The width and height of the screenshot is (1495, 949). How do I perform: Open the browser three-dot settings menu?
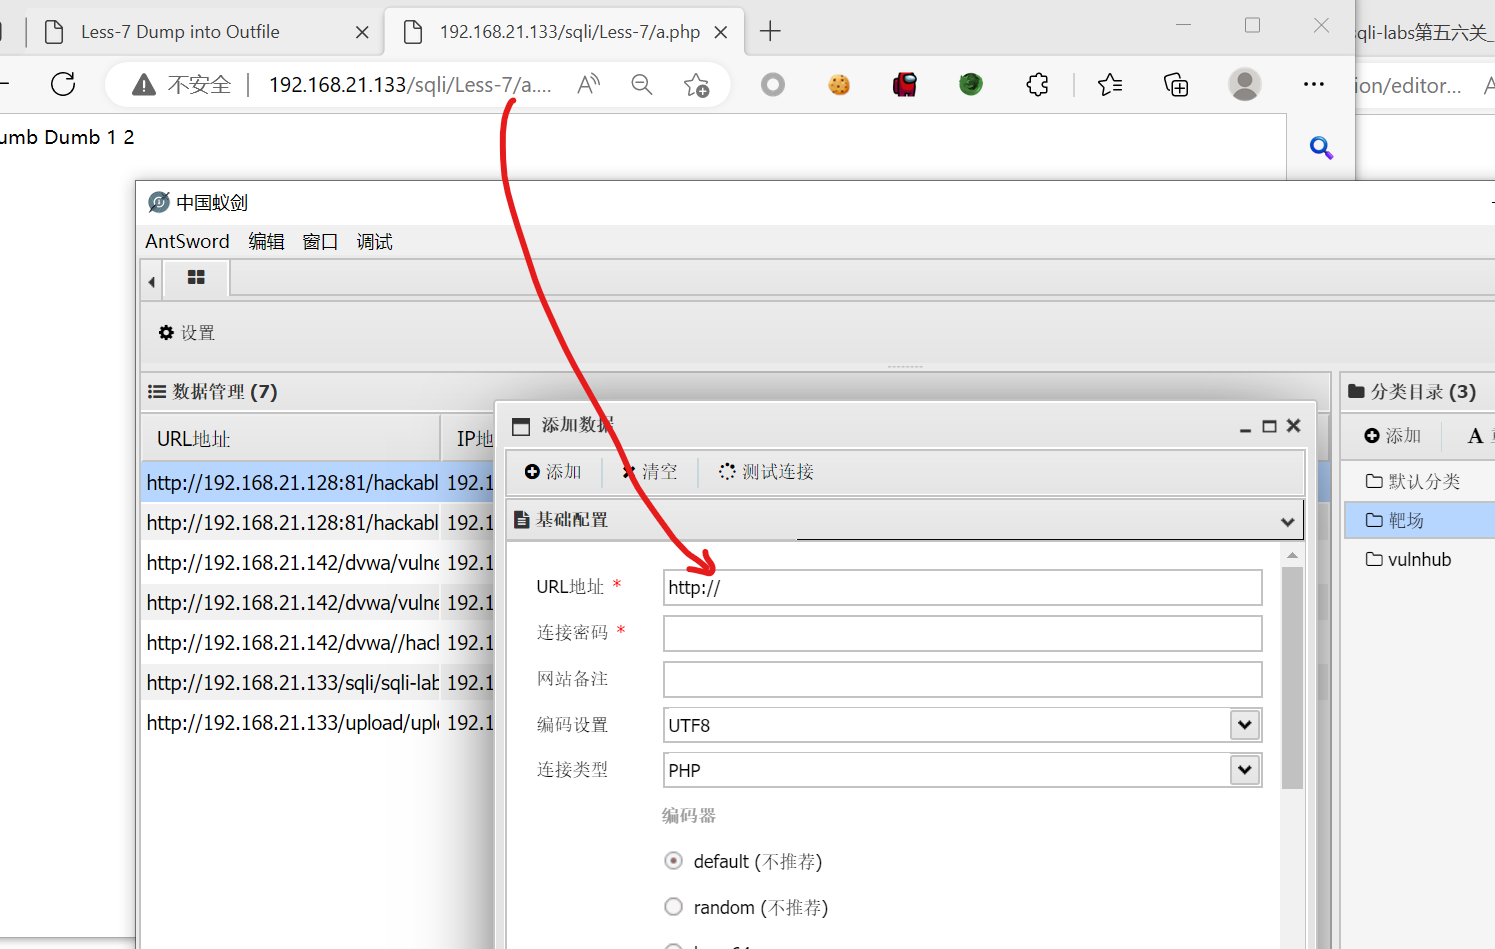click(1314, 85)
